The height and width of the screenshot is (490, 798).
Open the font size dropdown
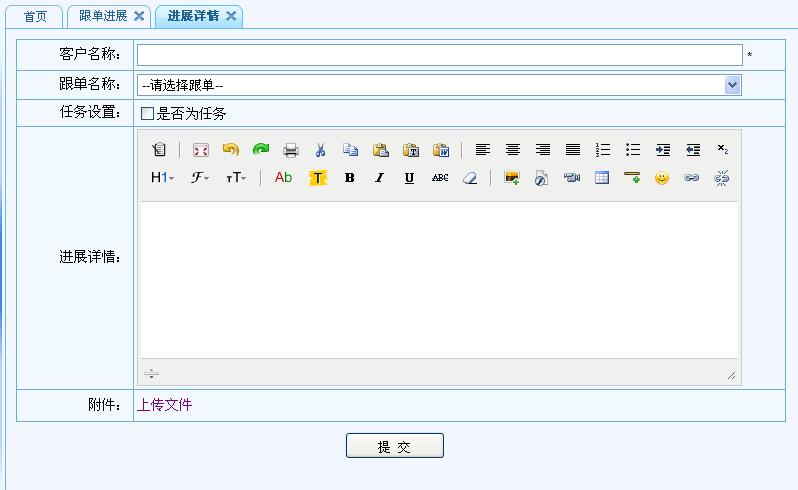point(236,178)
